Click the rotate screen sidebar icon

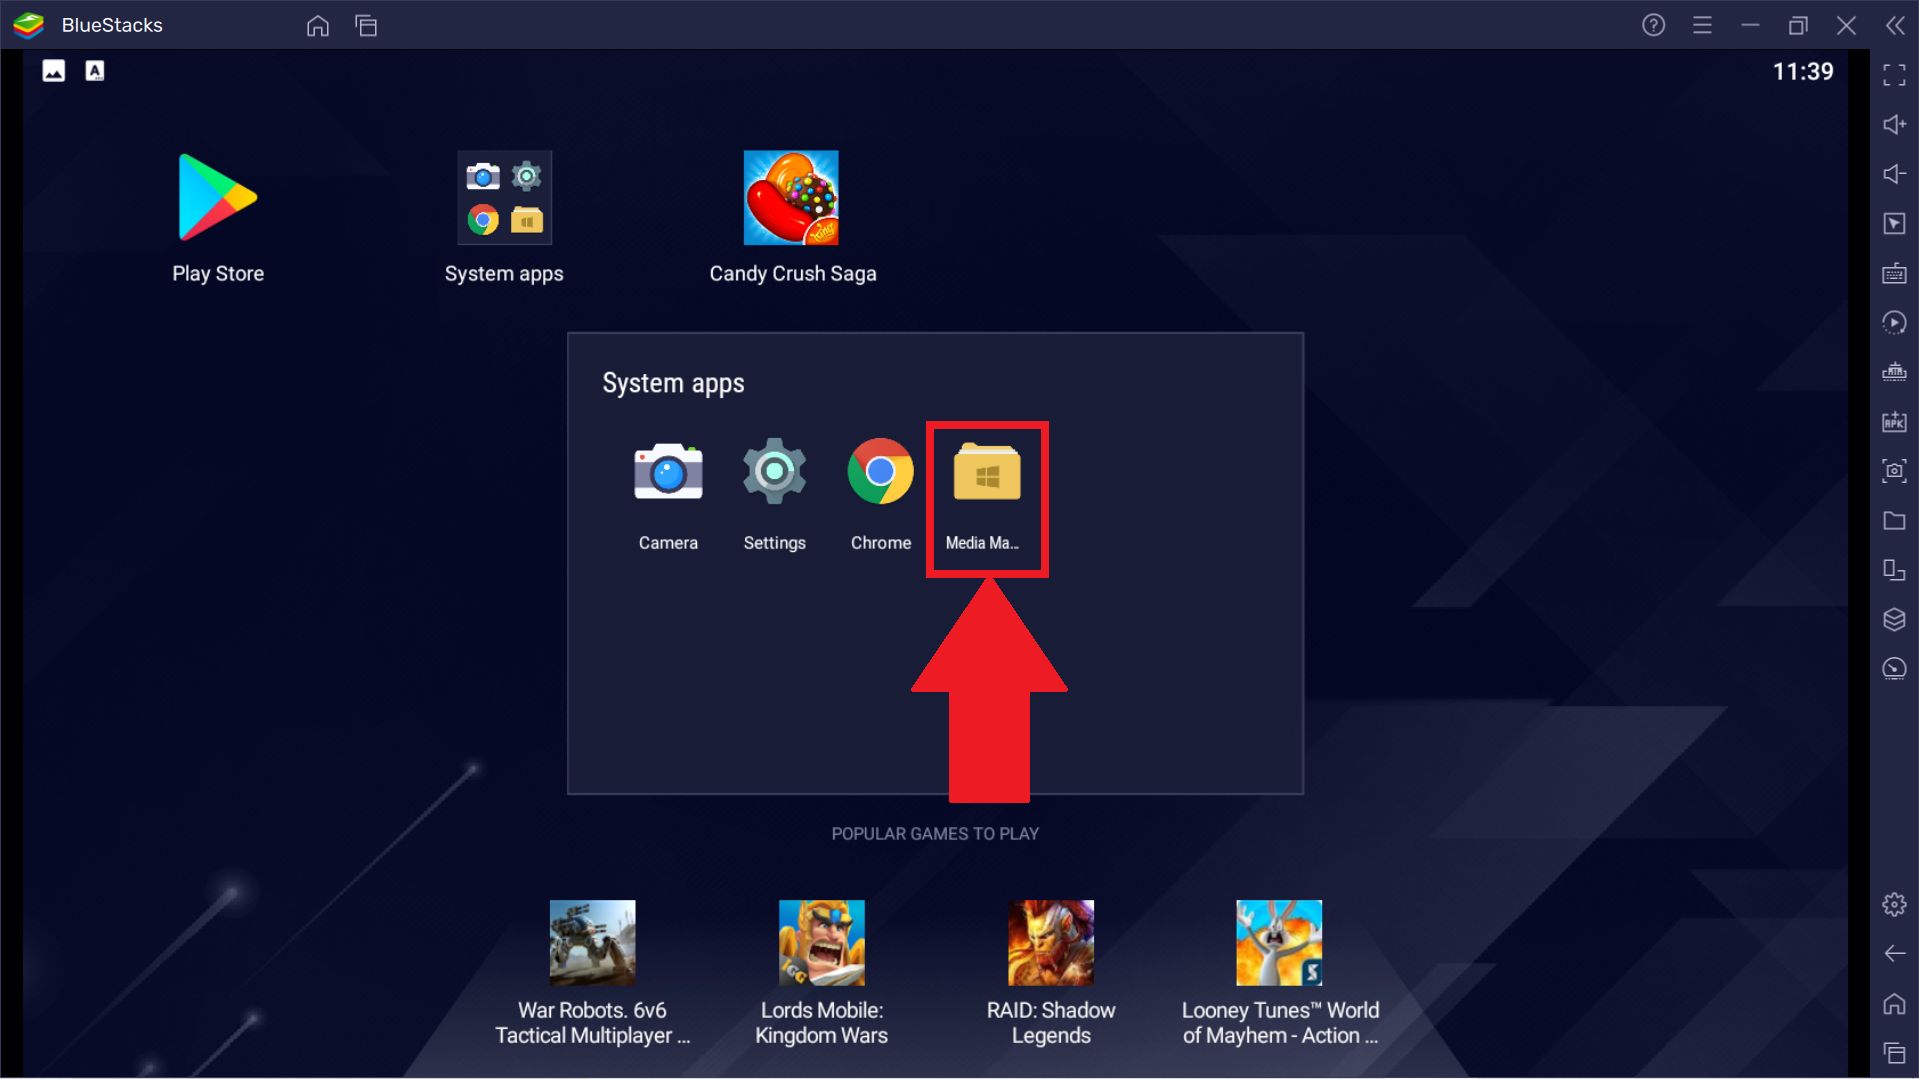(1894, 570)
